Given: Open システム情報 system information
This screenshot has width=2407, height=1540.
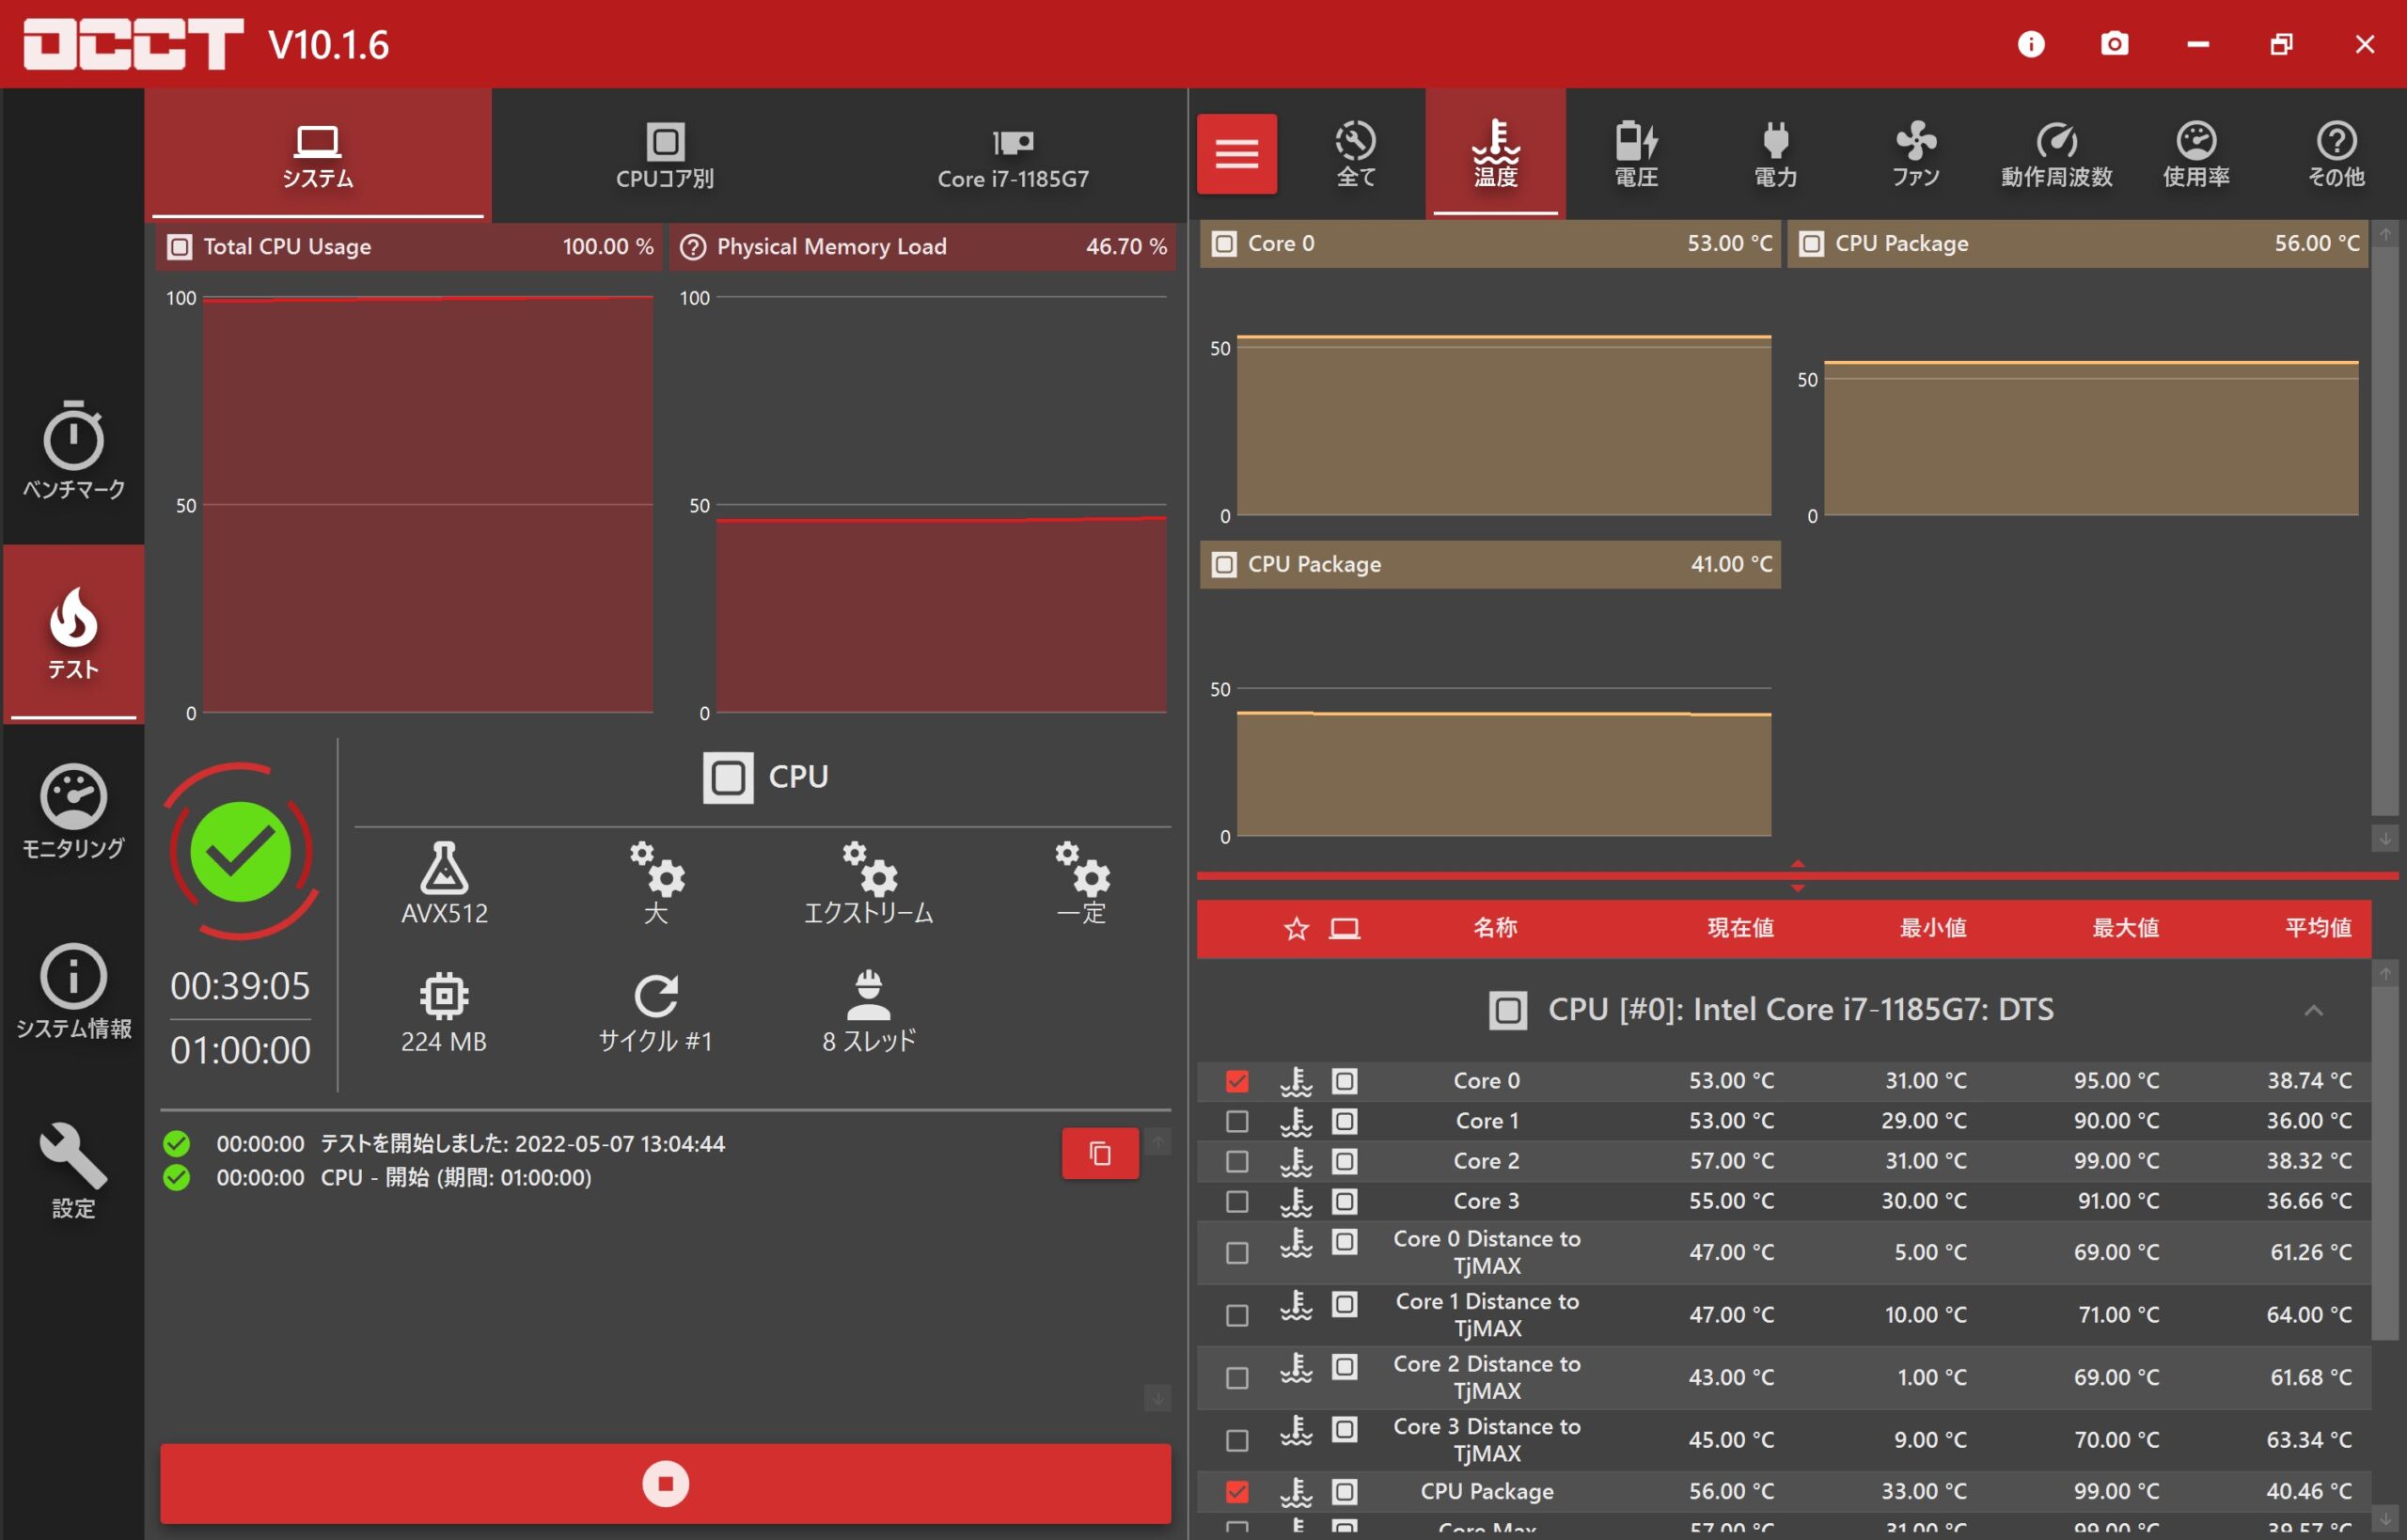Looking at the screenshot, I should (73, 991).
